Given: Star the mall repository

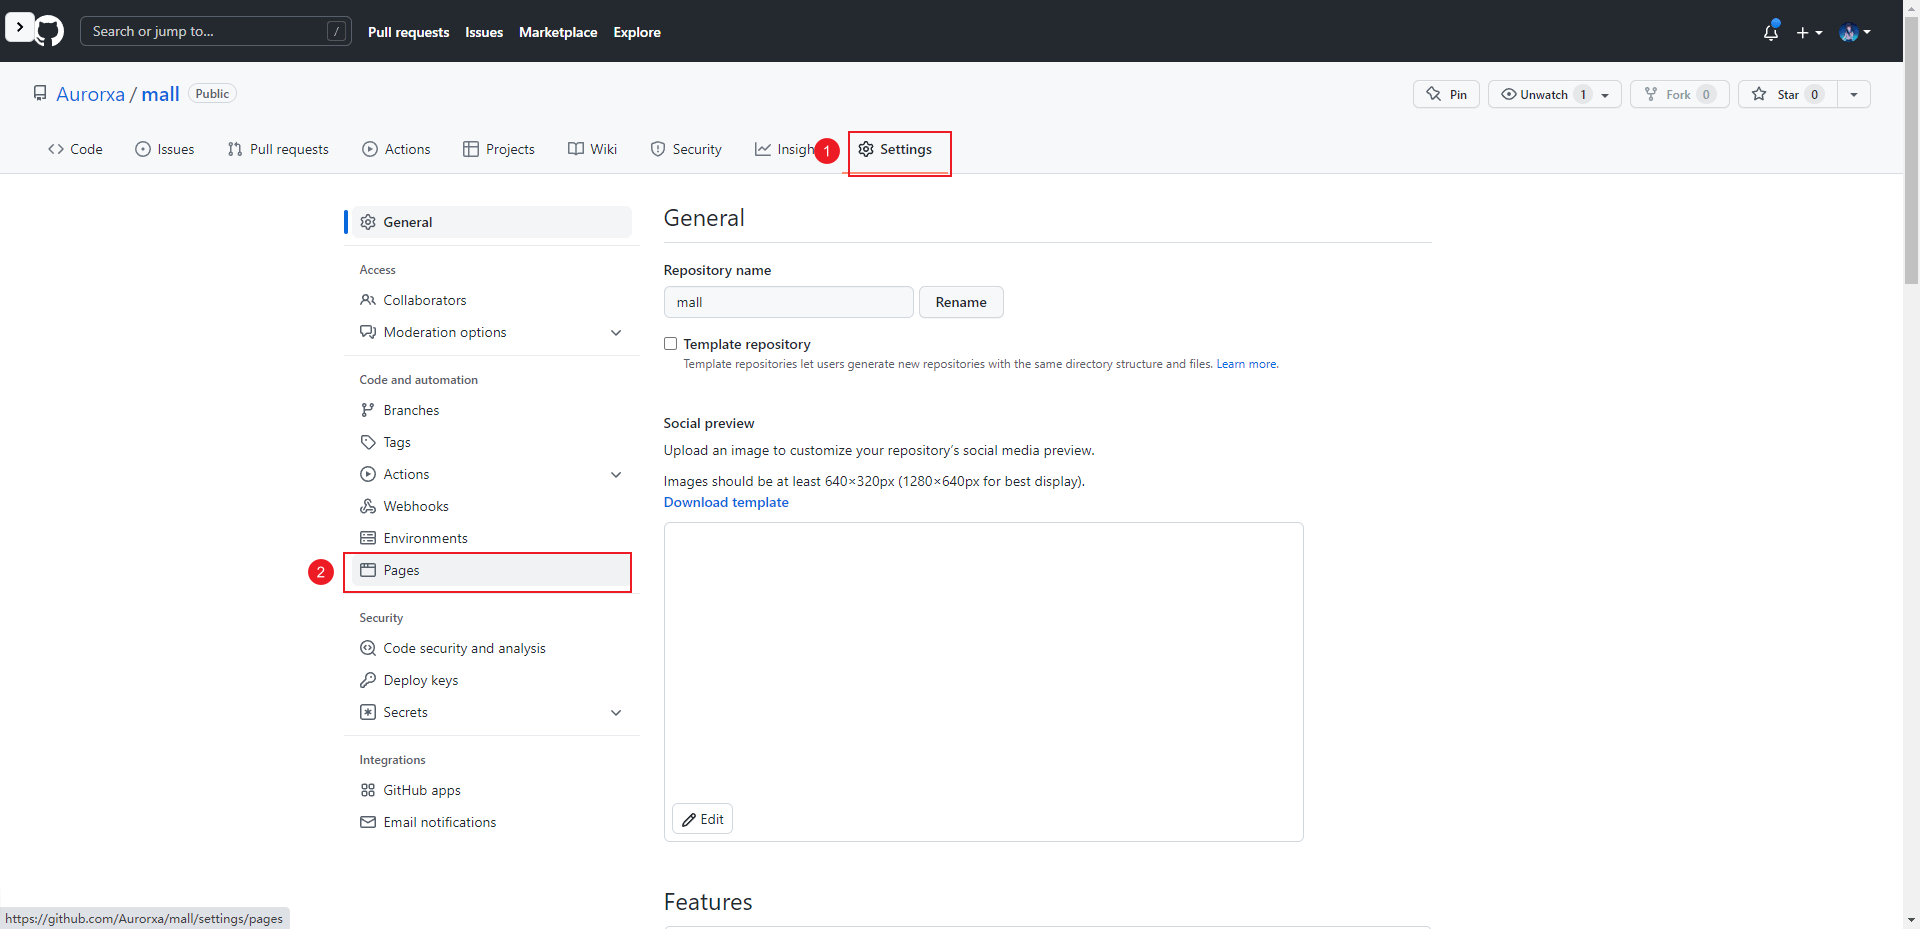Looking at the screenshot, I should (1787, 94).
